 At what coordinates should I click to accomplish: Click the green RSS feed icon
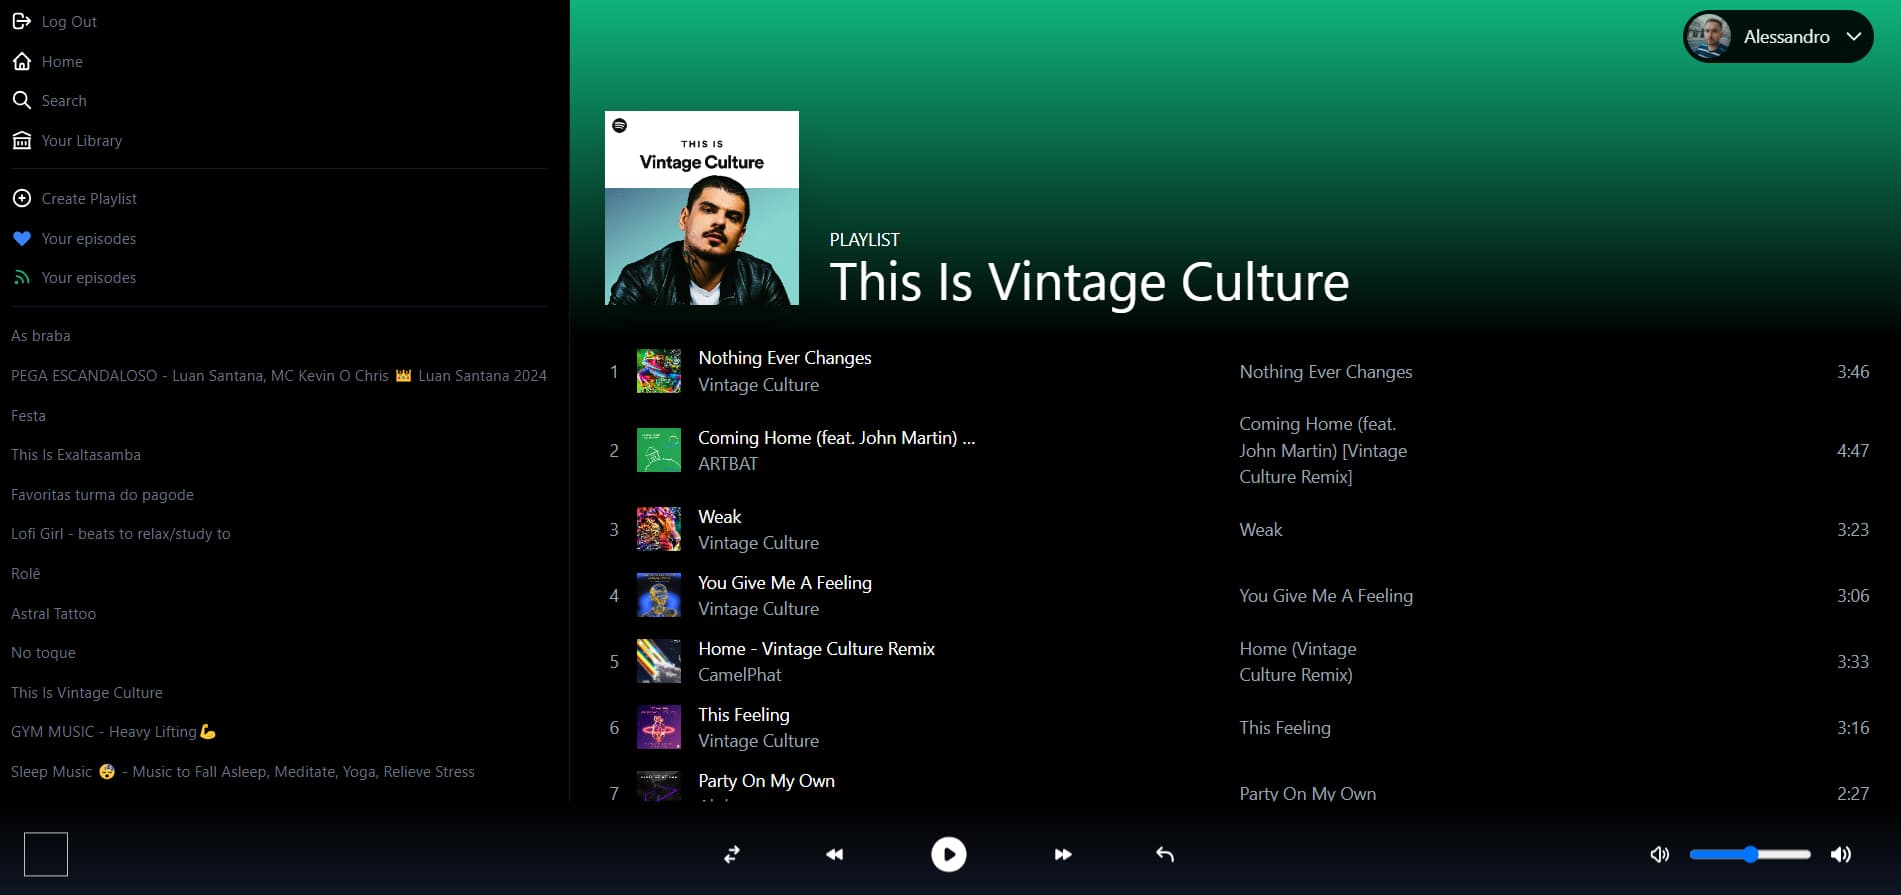pos(21,277)
